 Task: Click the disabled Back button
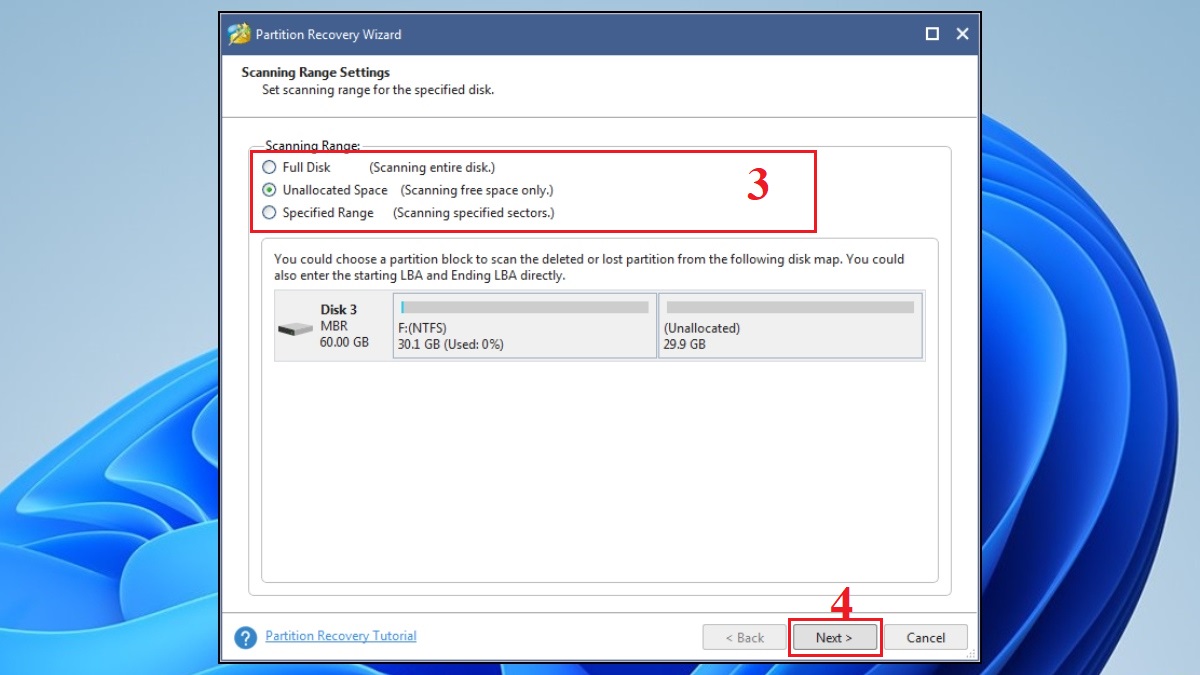744,637
